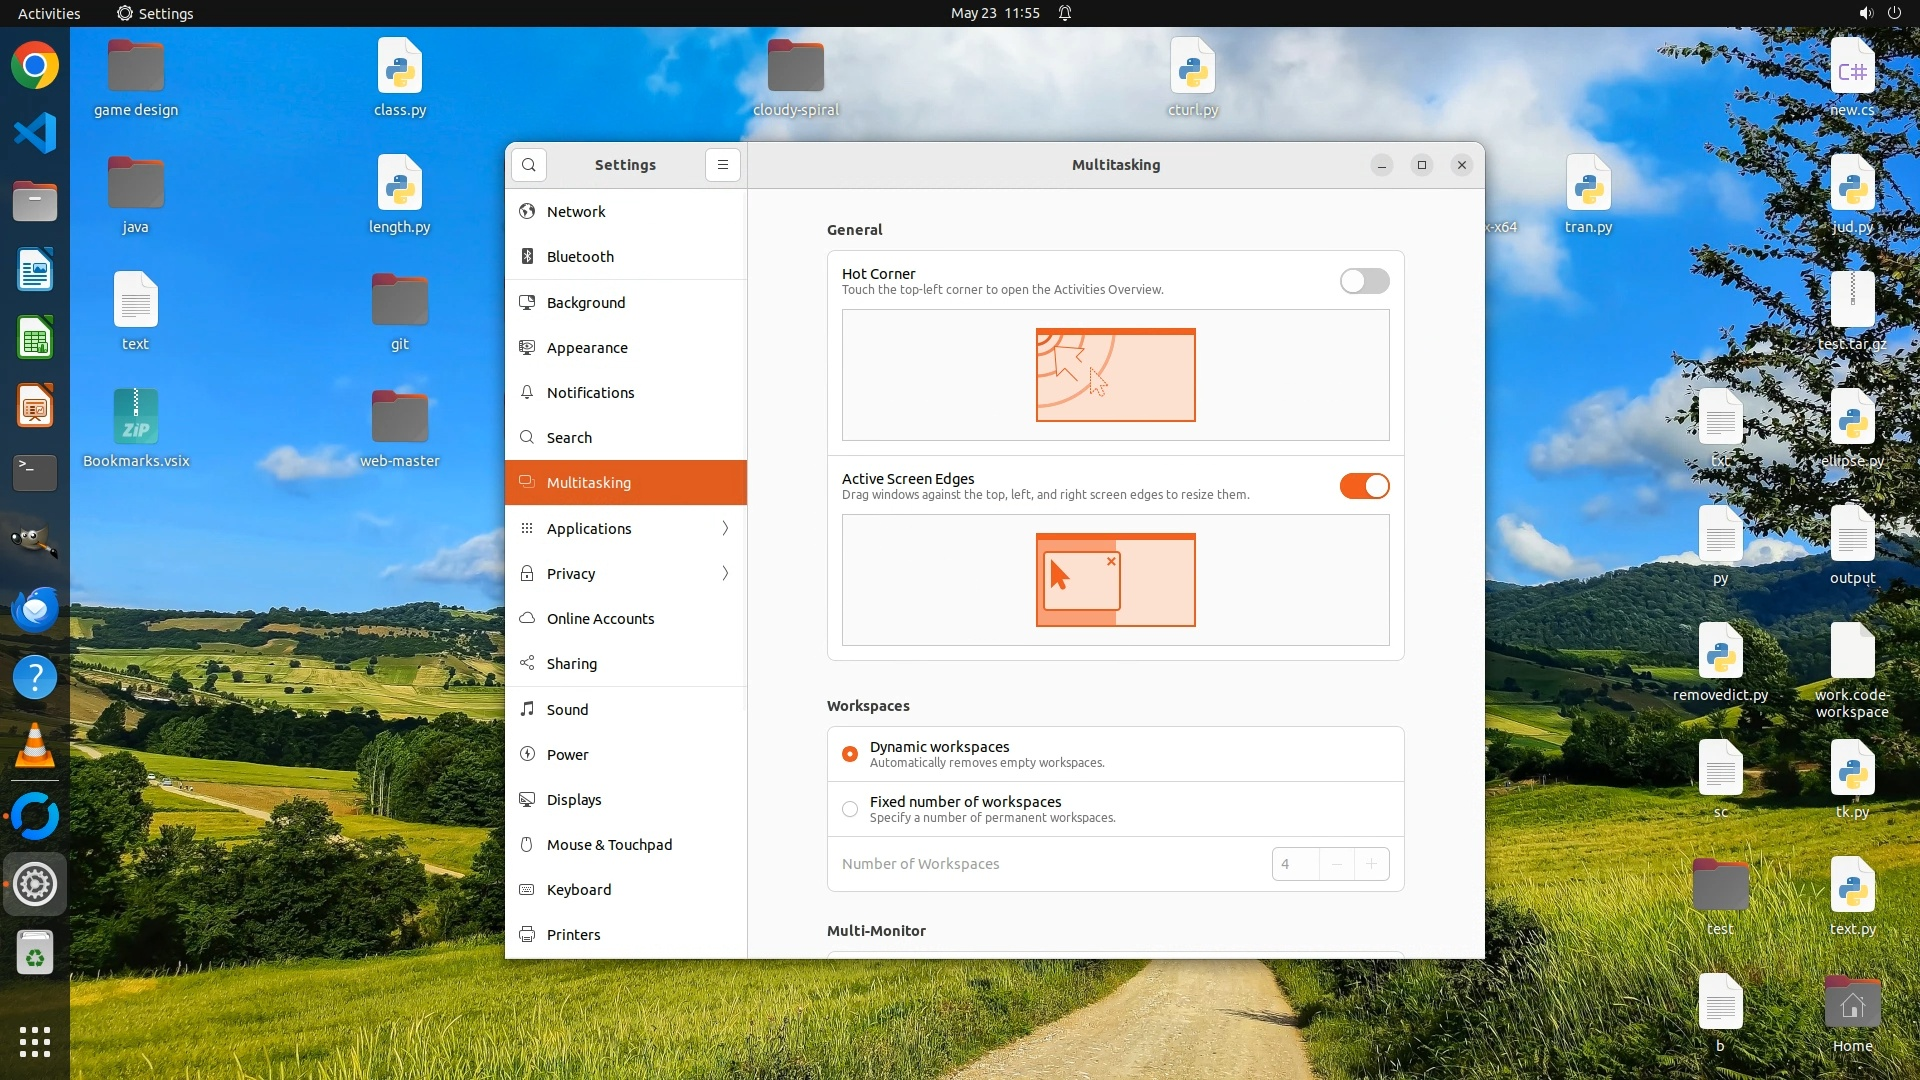Open the Settings hamburger menu
1920x1080 pixels.
(723, 165)
